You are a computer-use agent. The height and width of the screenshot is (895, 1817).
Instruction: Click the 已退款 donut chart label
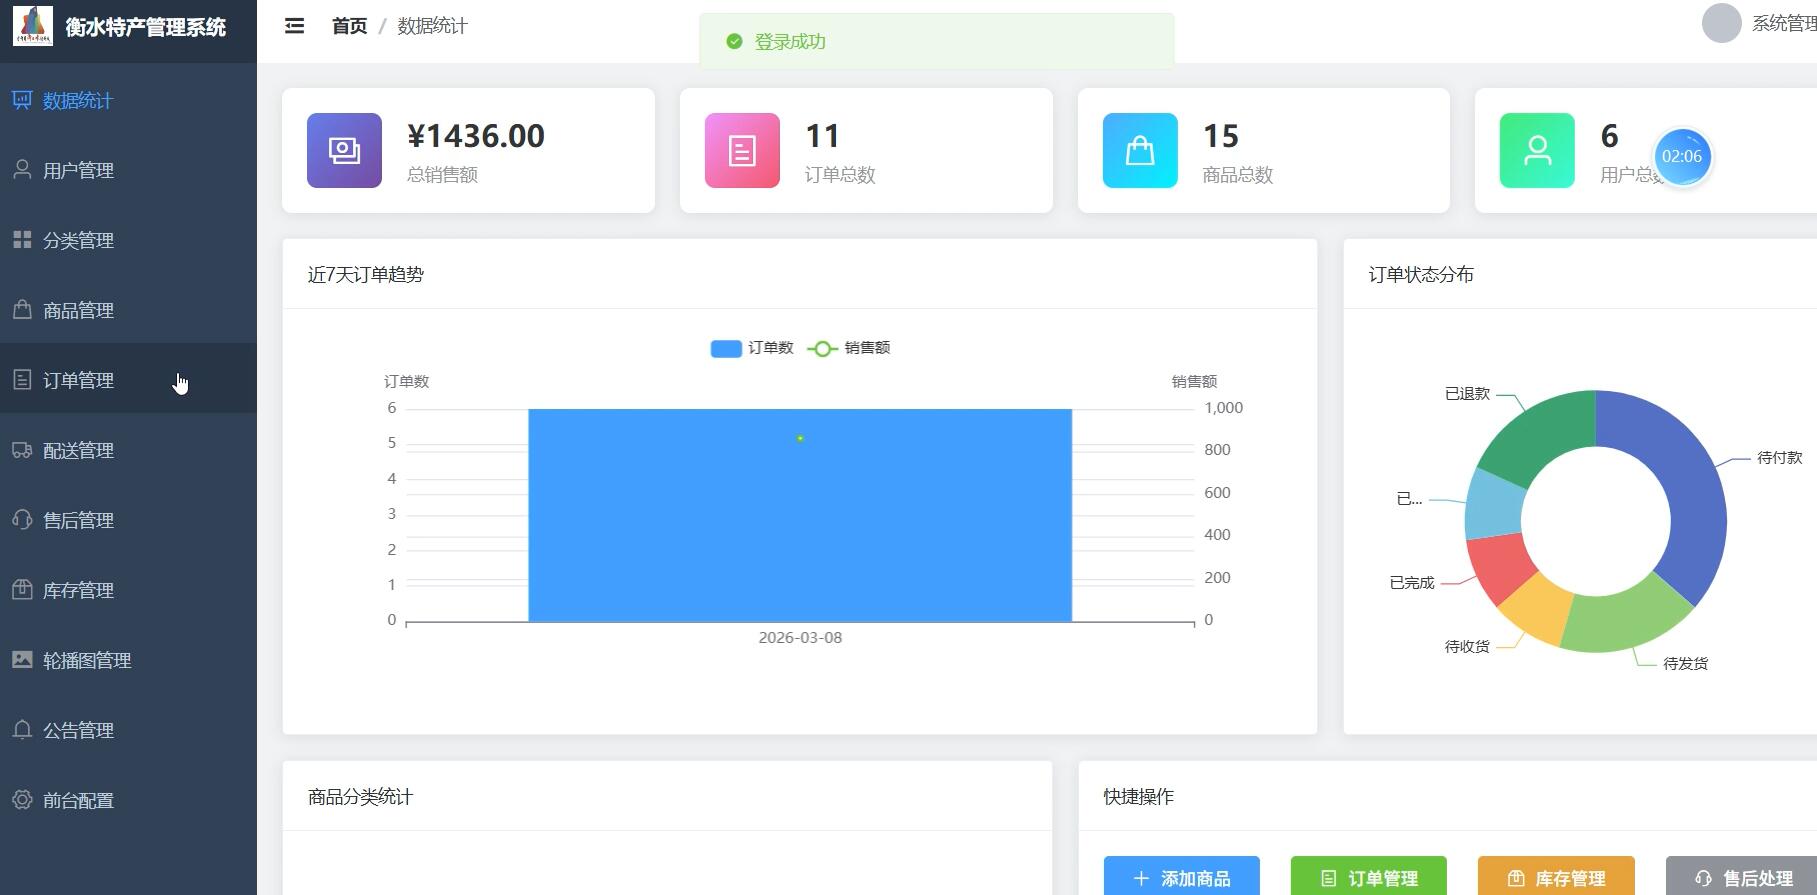tap(1467, 394)
